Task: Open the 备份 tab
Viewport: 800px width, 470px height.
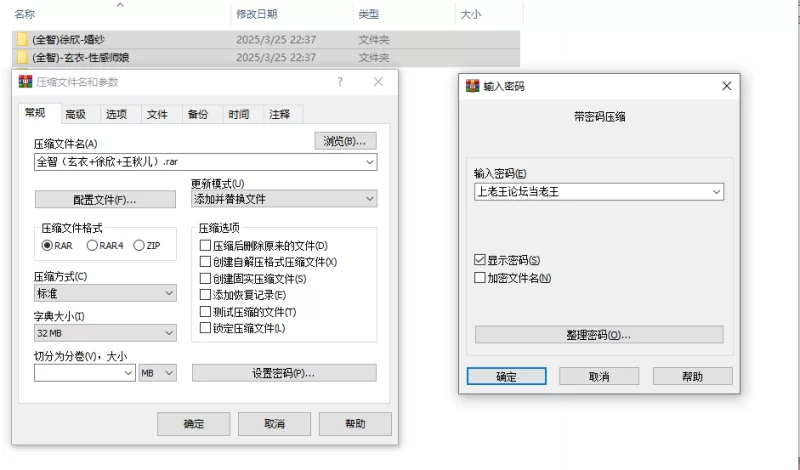Action: pyautogui.click(x=198, y=114)
